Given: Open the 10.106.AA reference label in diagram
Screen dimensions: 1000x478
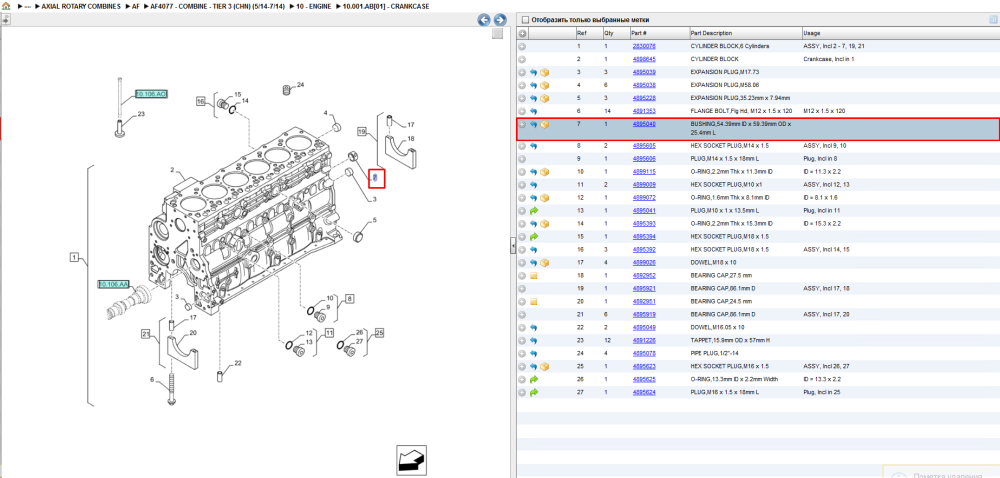Looking at the screenshot, I should [x=114, y=284].
